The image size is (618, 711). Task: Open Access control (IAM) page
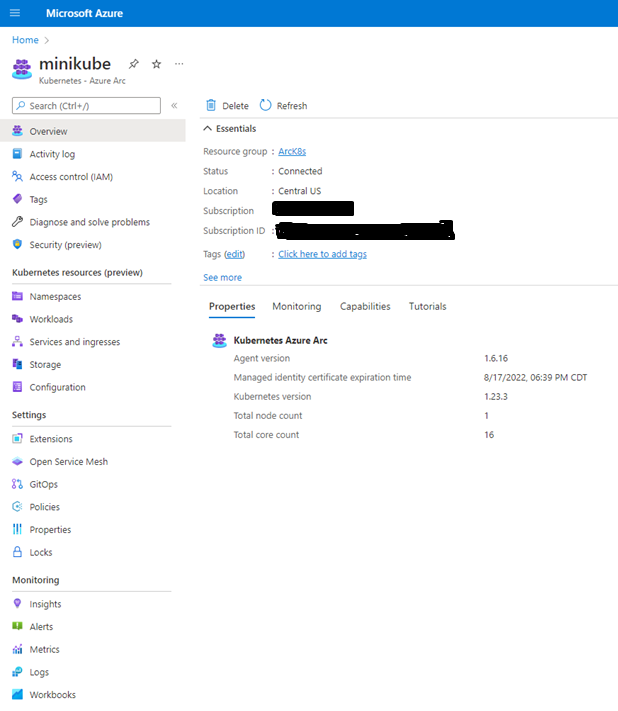coord(70,177)
